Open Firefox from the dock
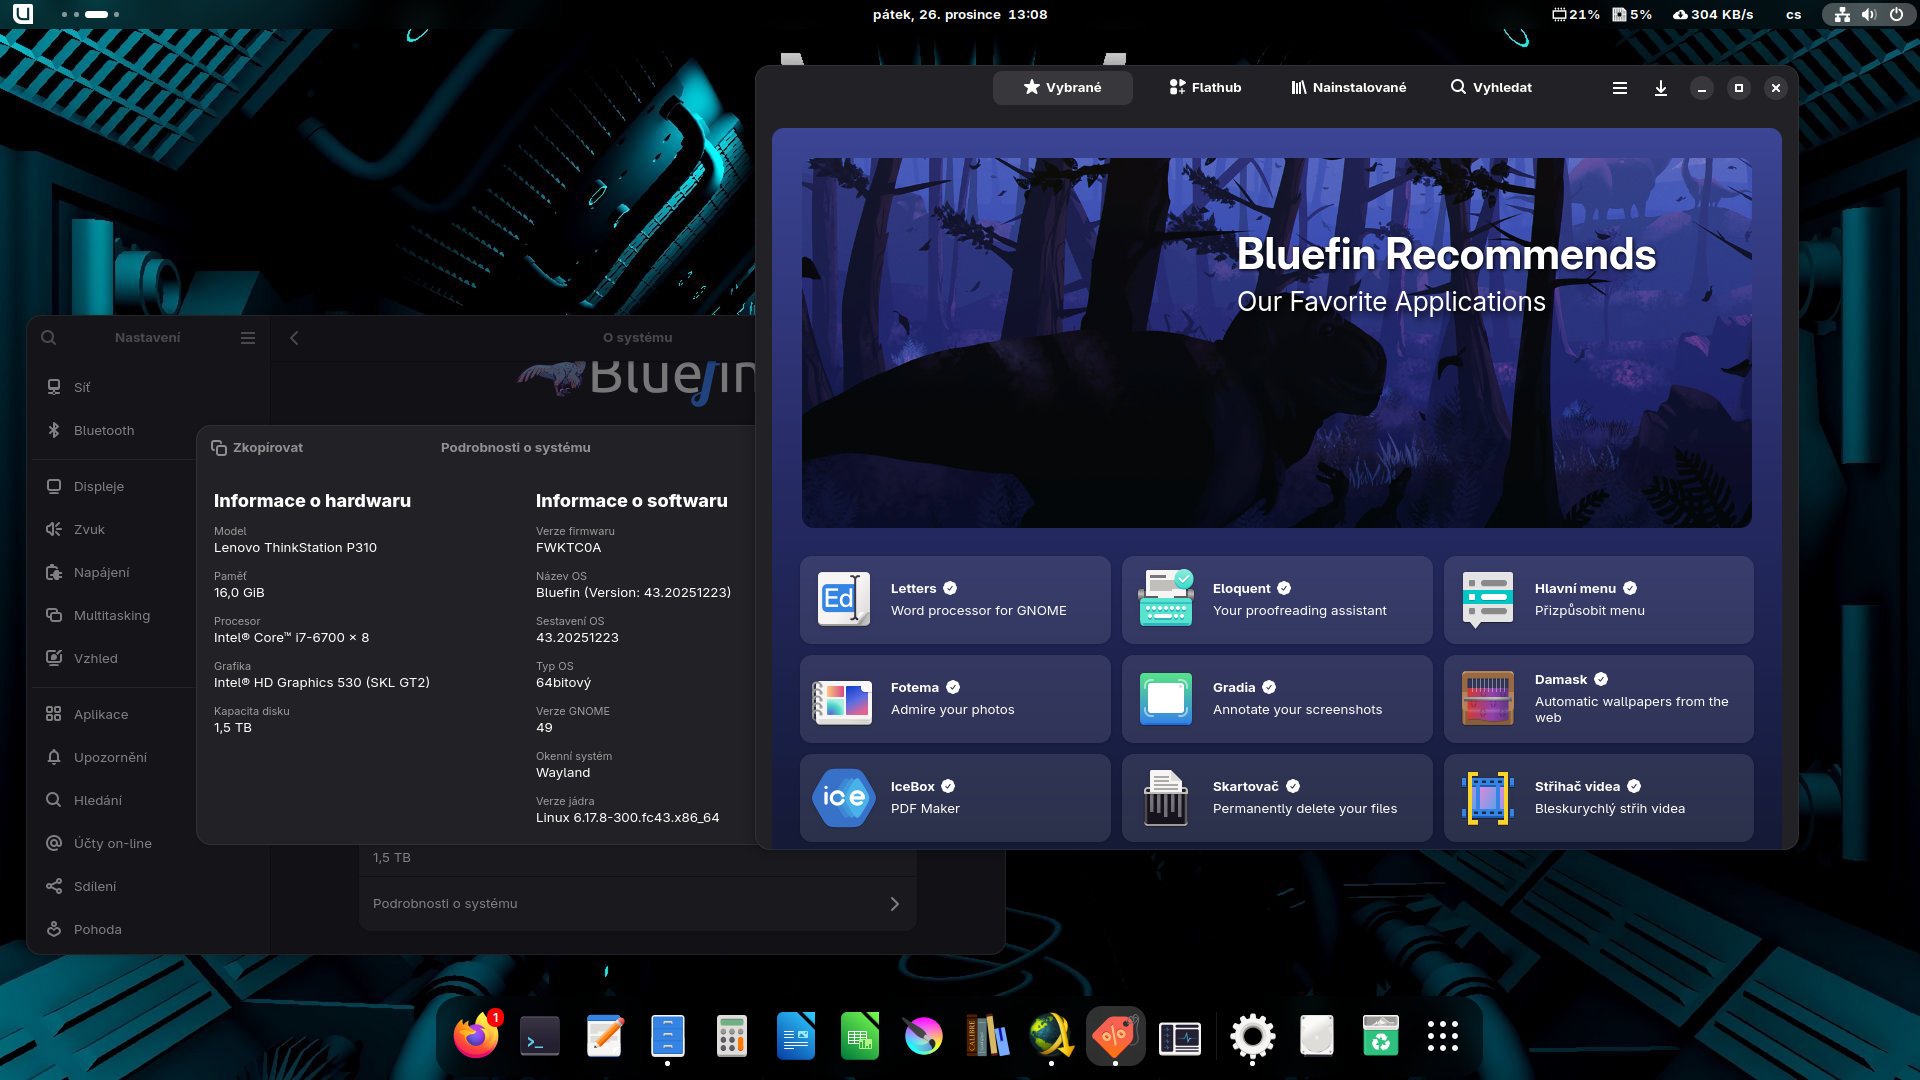Screen dimensions: 1920x1080 (476, 1037)
